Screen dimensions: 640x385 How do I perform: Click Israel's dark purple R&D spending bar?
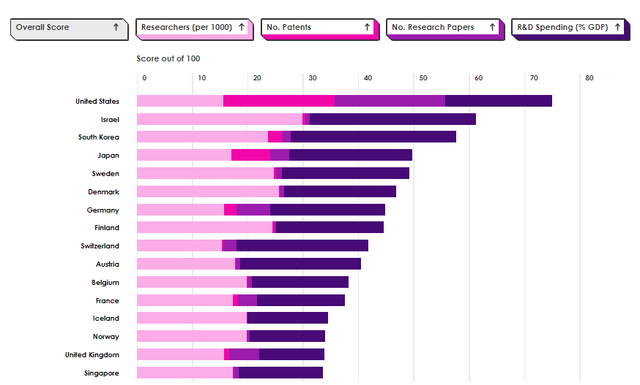(x=393, y=119)
